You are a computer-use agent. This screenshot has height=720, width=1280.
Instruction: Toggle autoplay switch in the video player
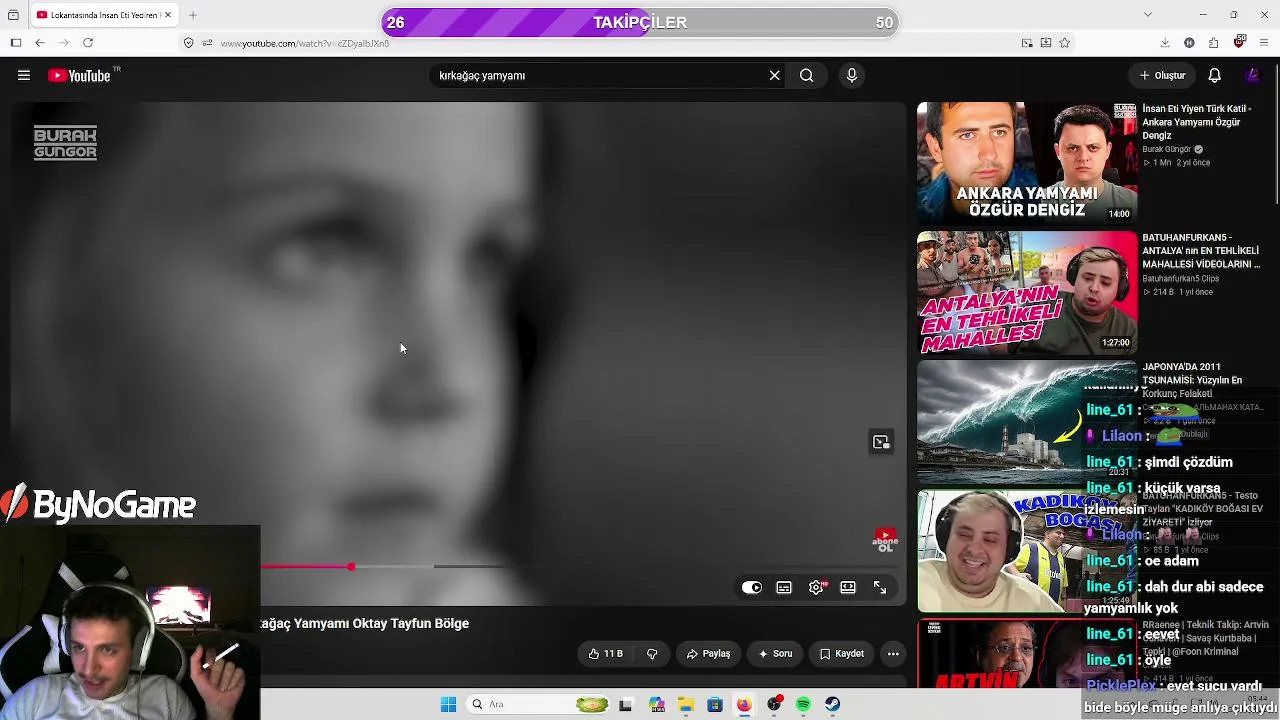[x=752, y=588]
